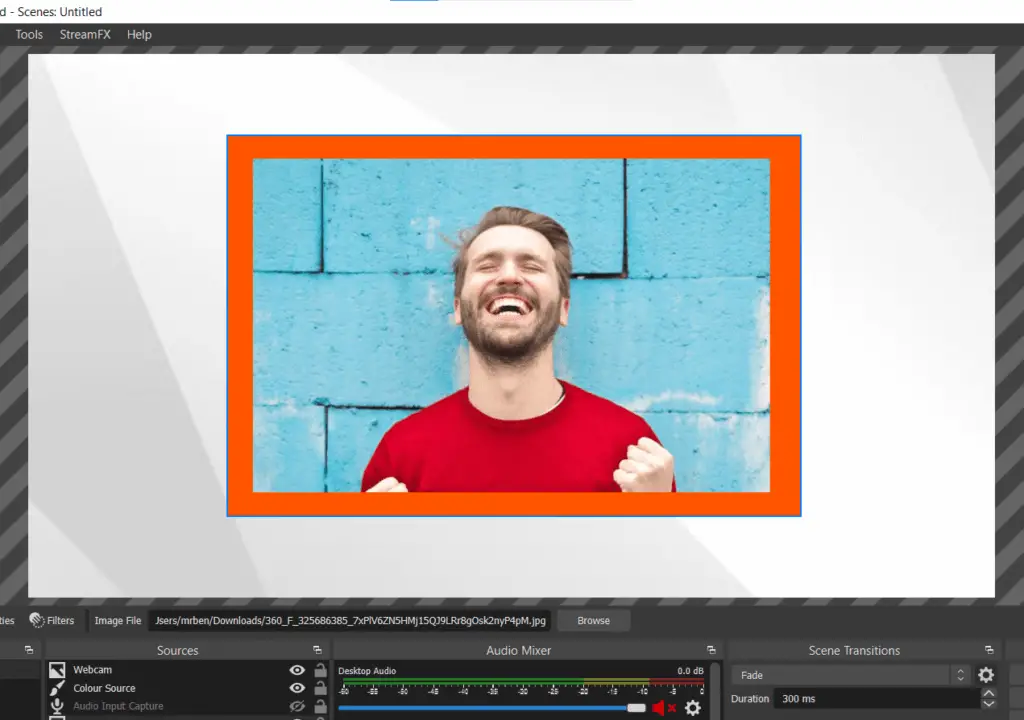
Task: Undock the Sources panel
Action: [317, 650]
